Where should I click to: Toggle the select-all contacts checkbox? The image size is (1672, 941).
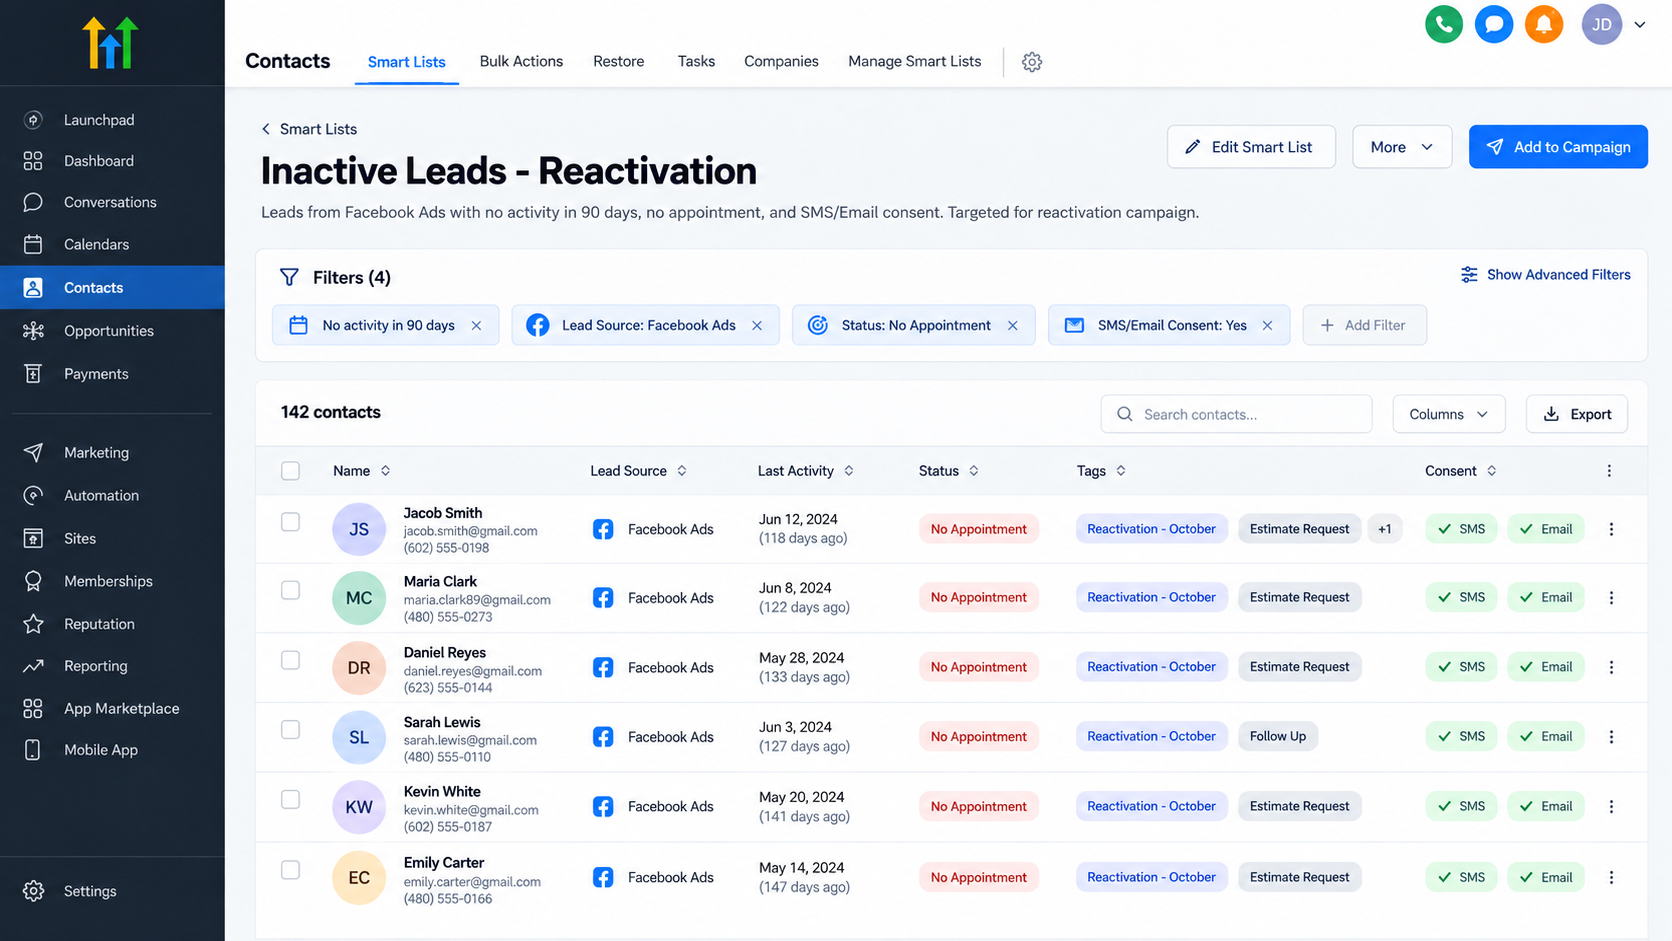[x=290, y=471]
